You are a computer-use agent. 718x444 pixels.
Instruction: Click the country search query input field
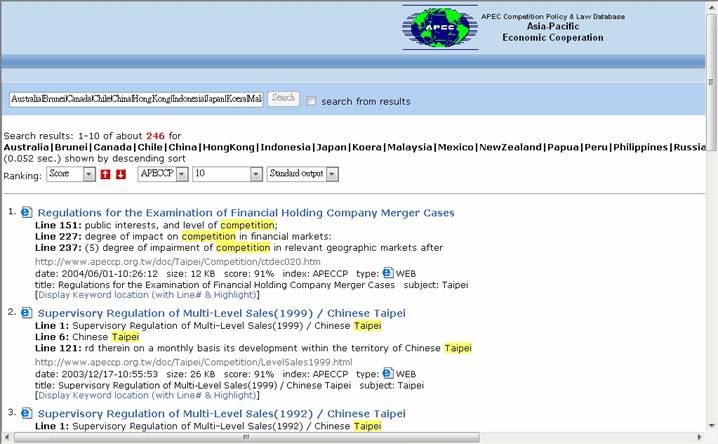pos(136,99)
